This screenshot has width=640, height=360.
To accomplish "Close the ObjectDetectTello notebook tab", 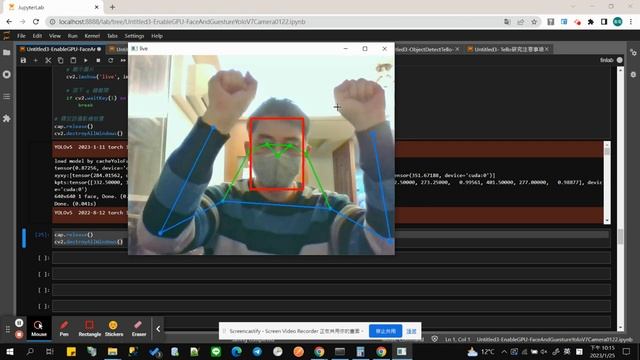I will [x=457, y=49].
